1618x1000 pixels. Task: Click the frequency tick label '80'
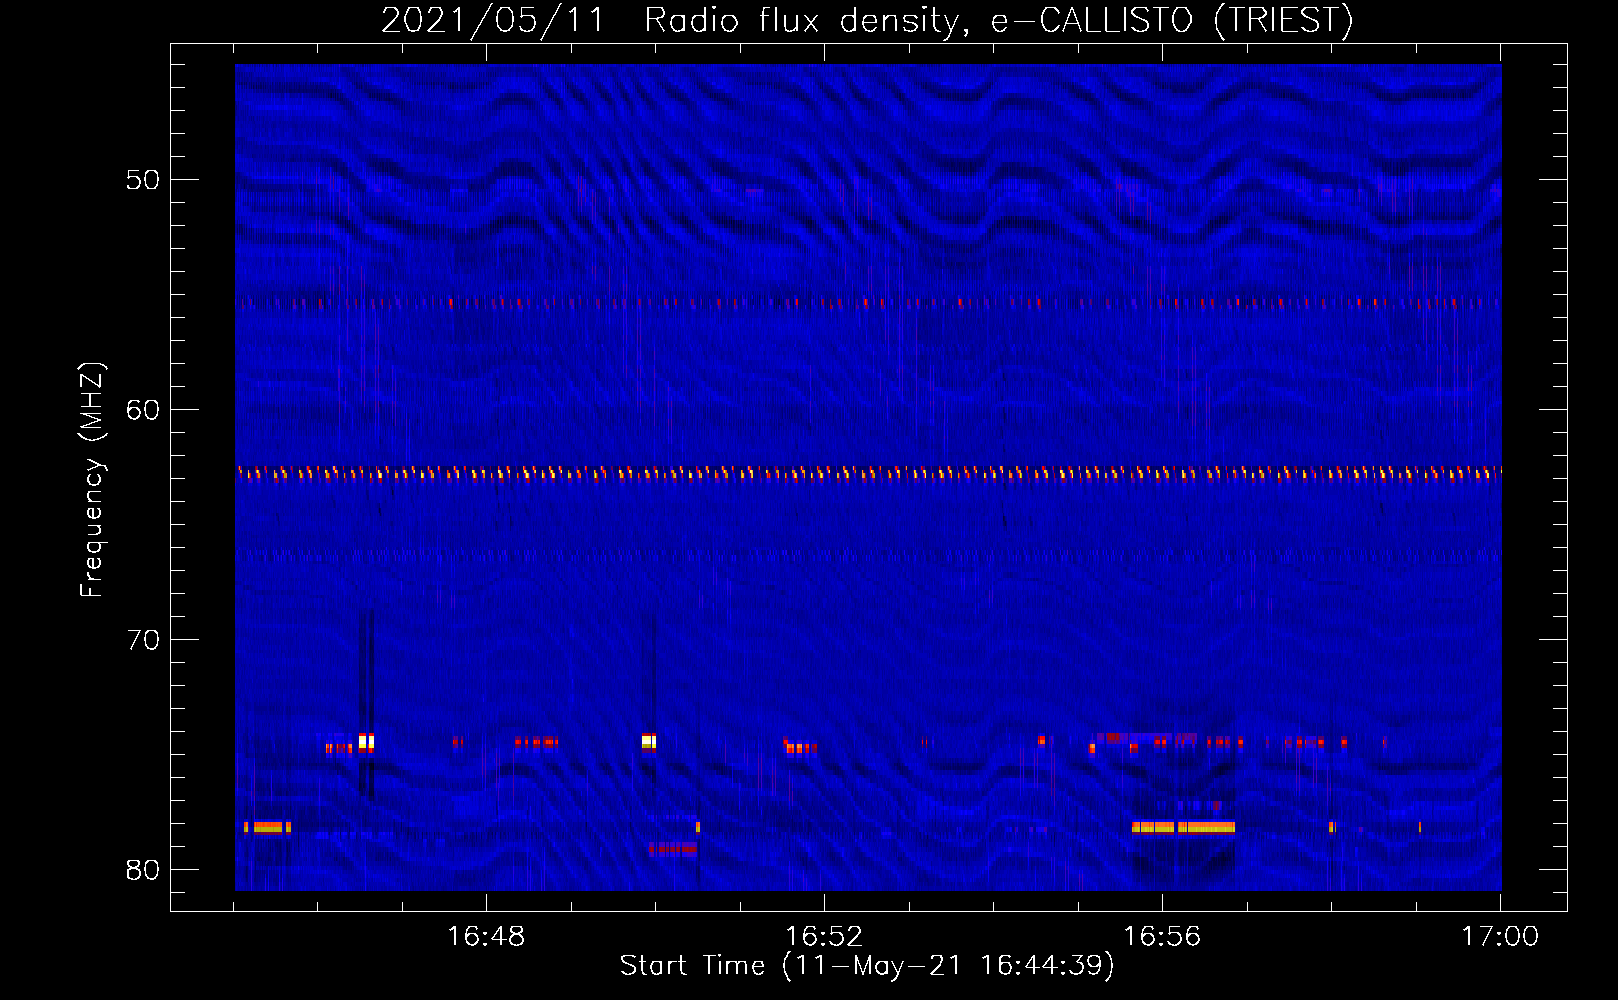[143, 870]
